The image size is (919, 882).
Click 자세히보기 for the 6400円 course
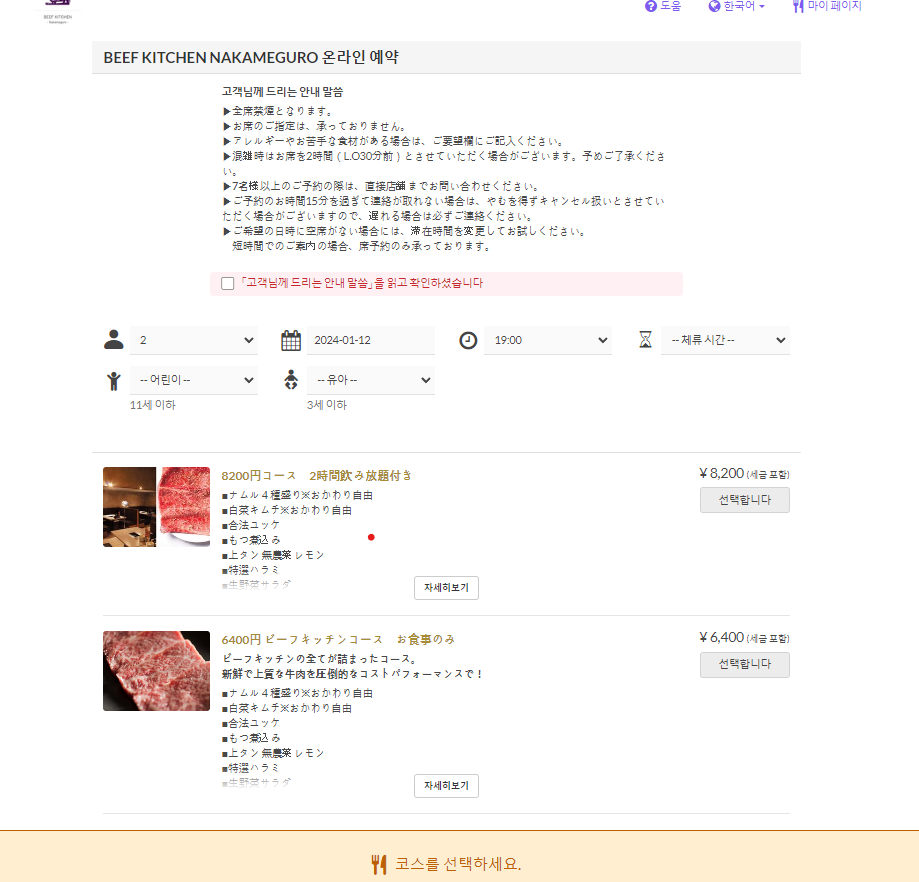tap(447, 786)
